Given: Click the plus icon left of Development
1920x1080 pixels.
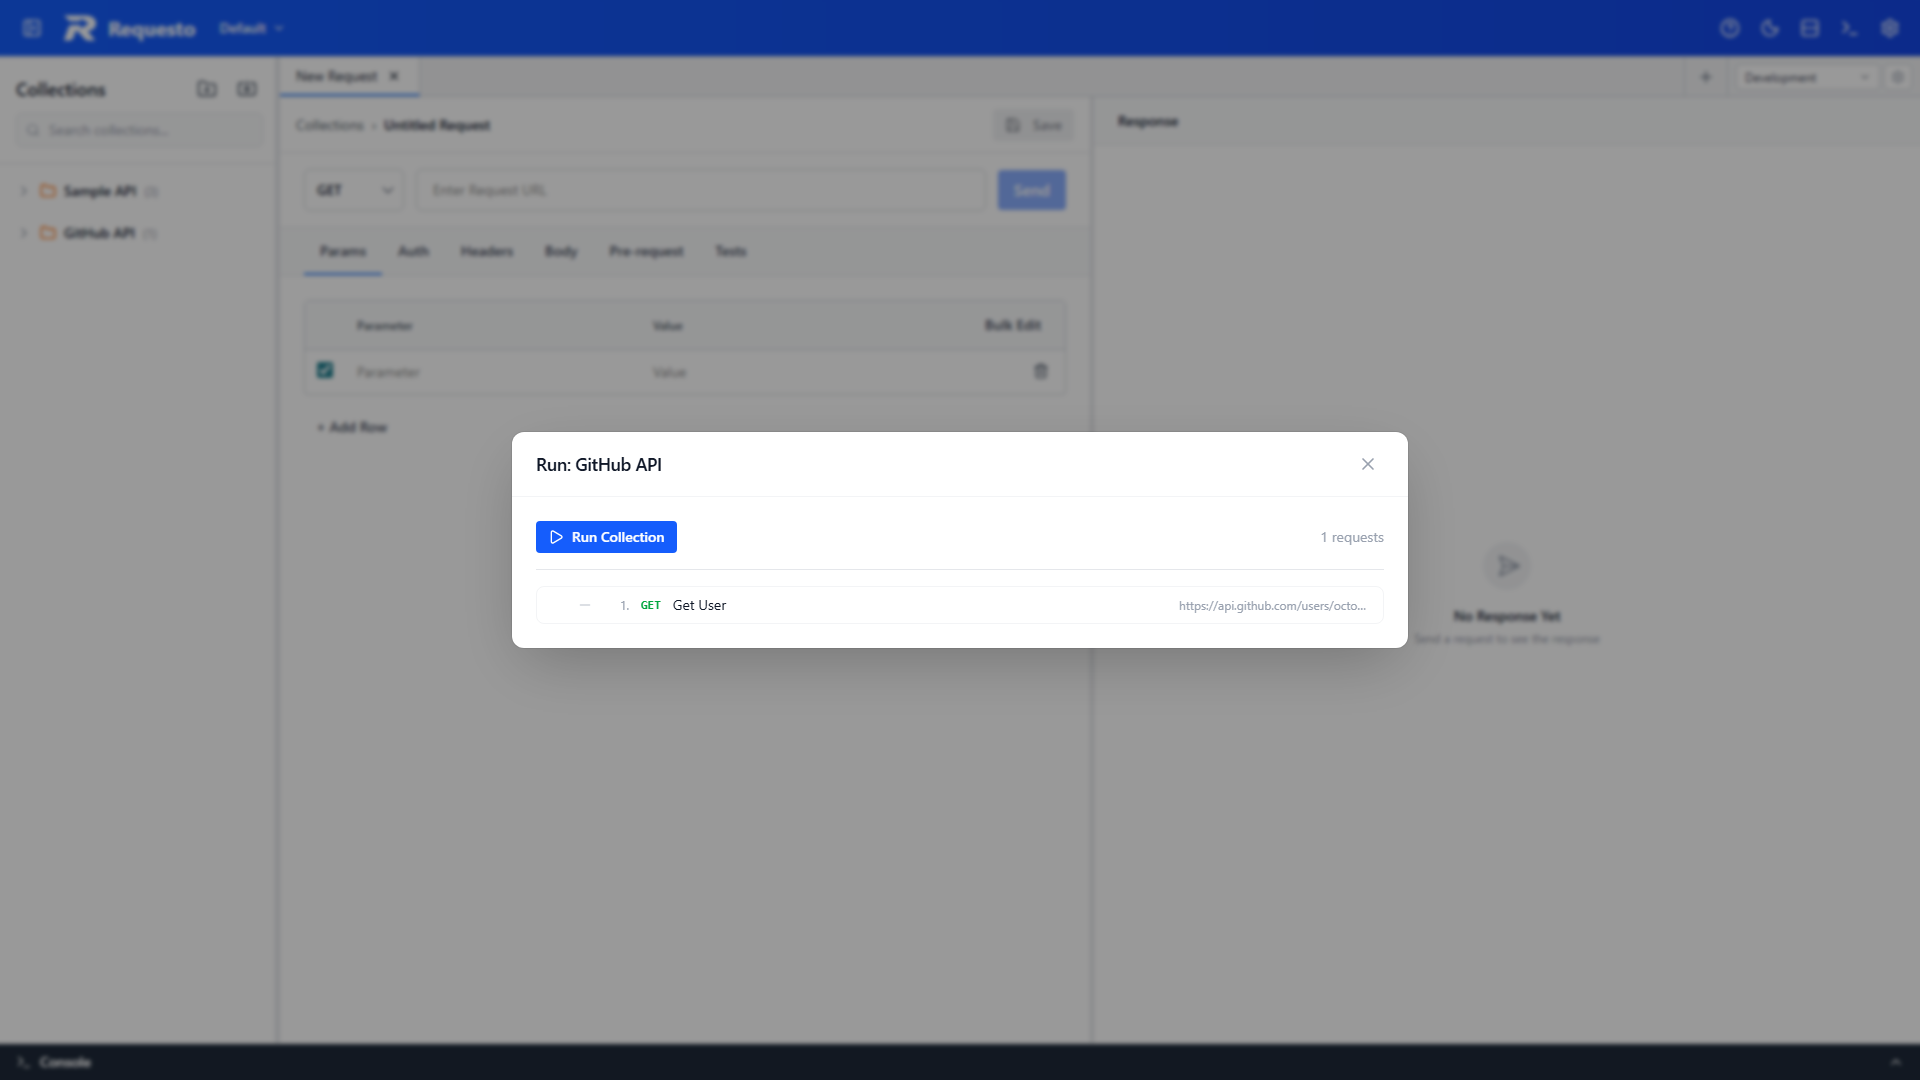Looking at the screenshot, I should point(1706,77).
